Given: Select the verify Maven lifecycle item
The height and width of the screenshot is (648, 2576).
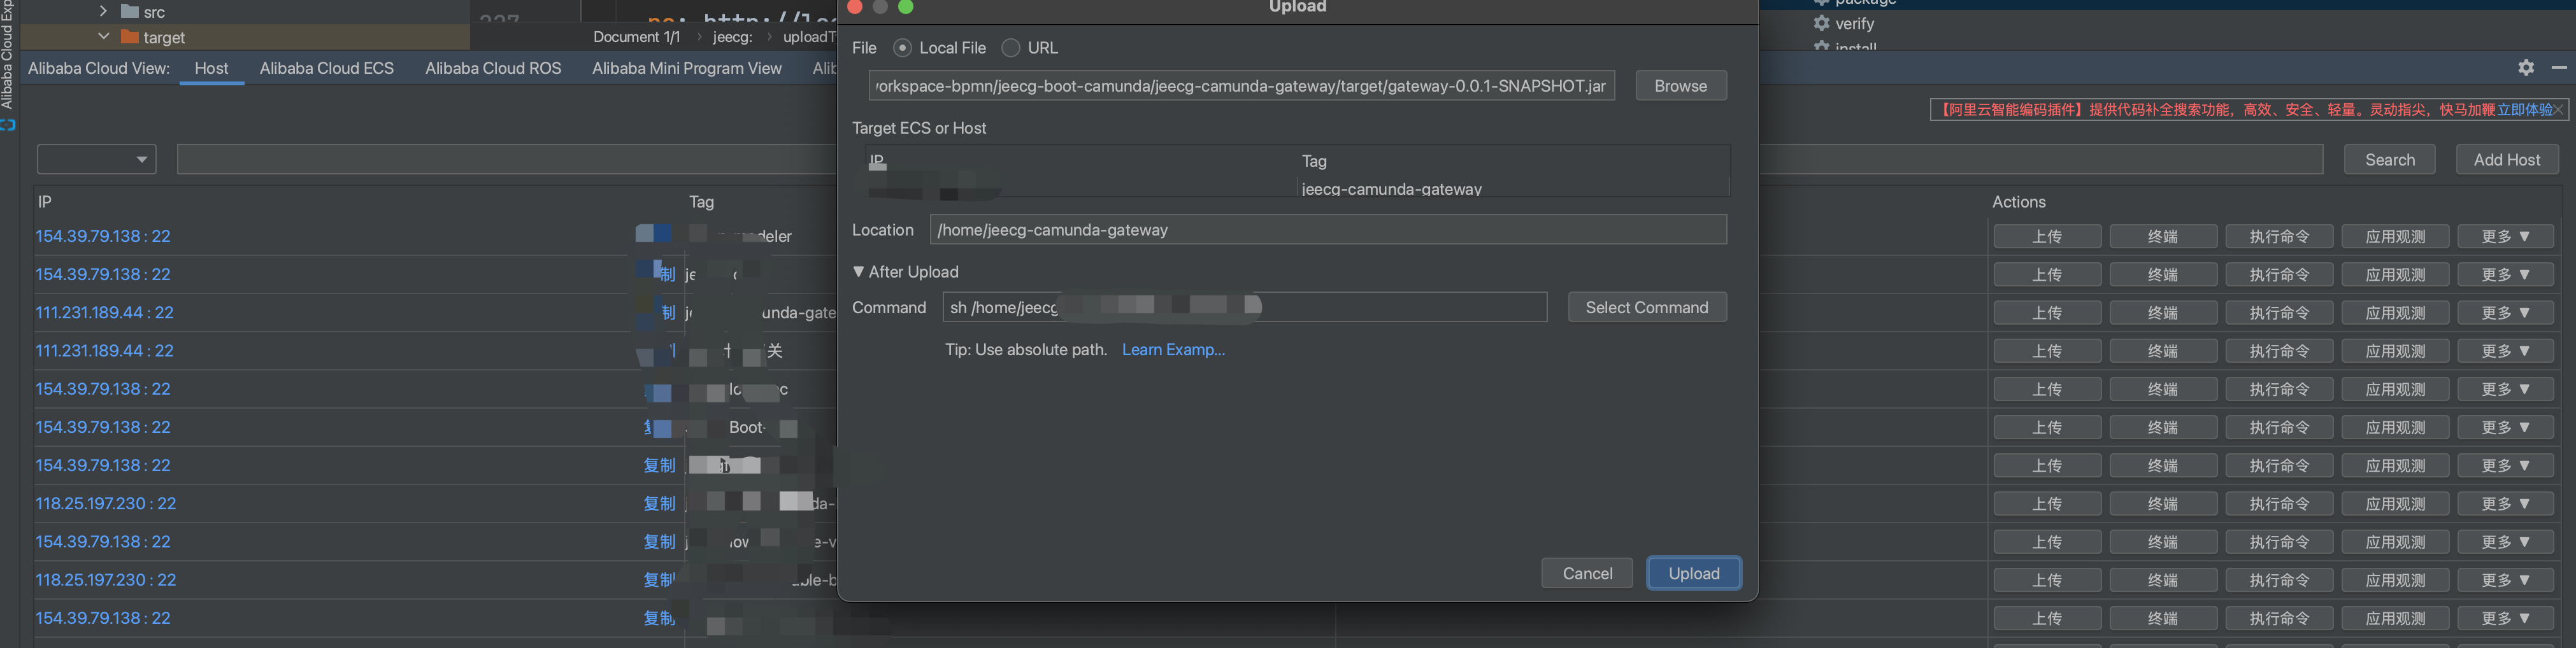Looking at the screenshot, I should (x=1854, y=23).
